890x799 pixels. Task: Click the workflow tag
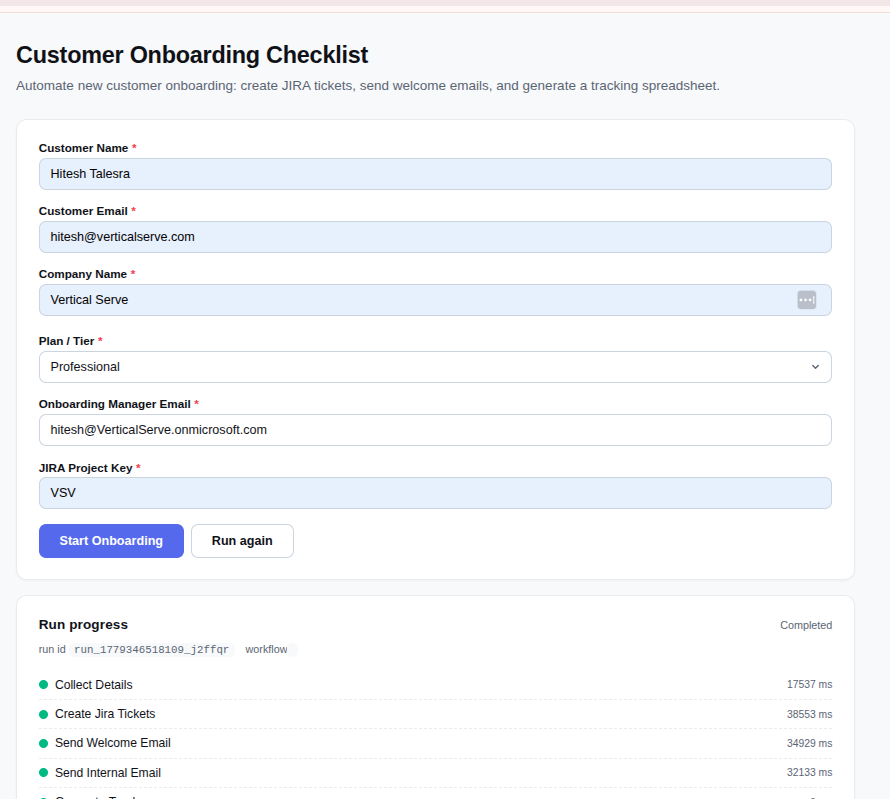coord(266,649)
